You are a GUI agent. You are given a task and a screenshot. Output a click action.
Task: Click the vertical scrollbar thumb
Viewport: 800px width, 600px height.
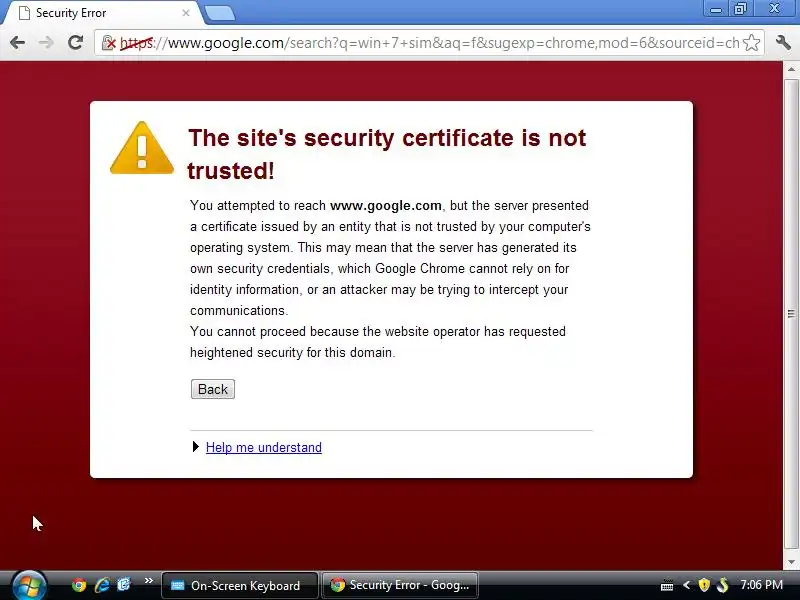791,315
